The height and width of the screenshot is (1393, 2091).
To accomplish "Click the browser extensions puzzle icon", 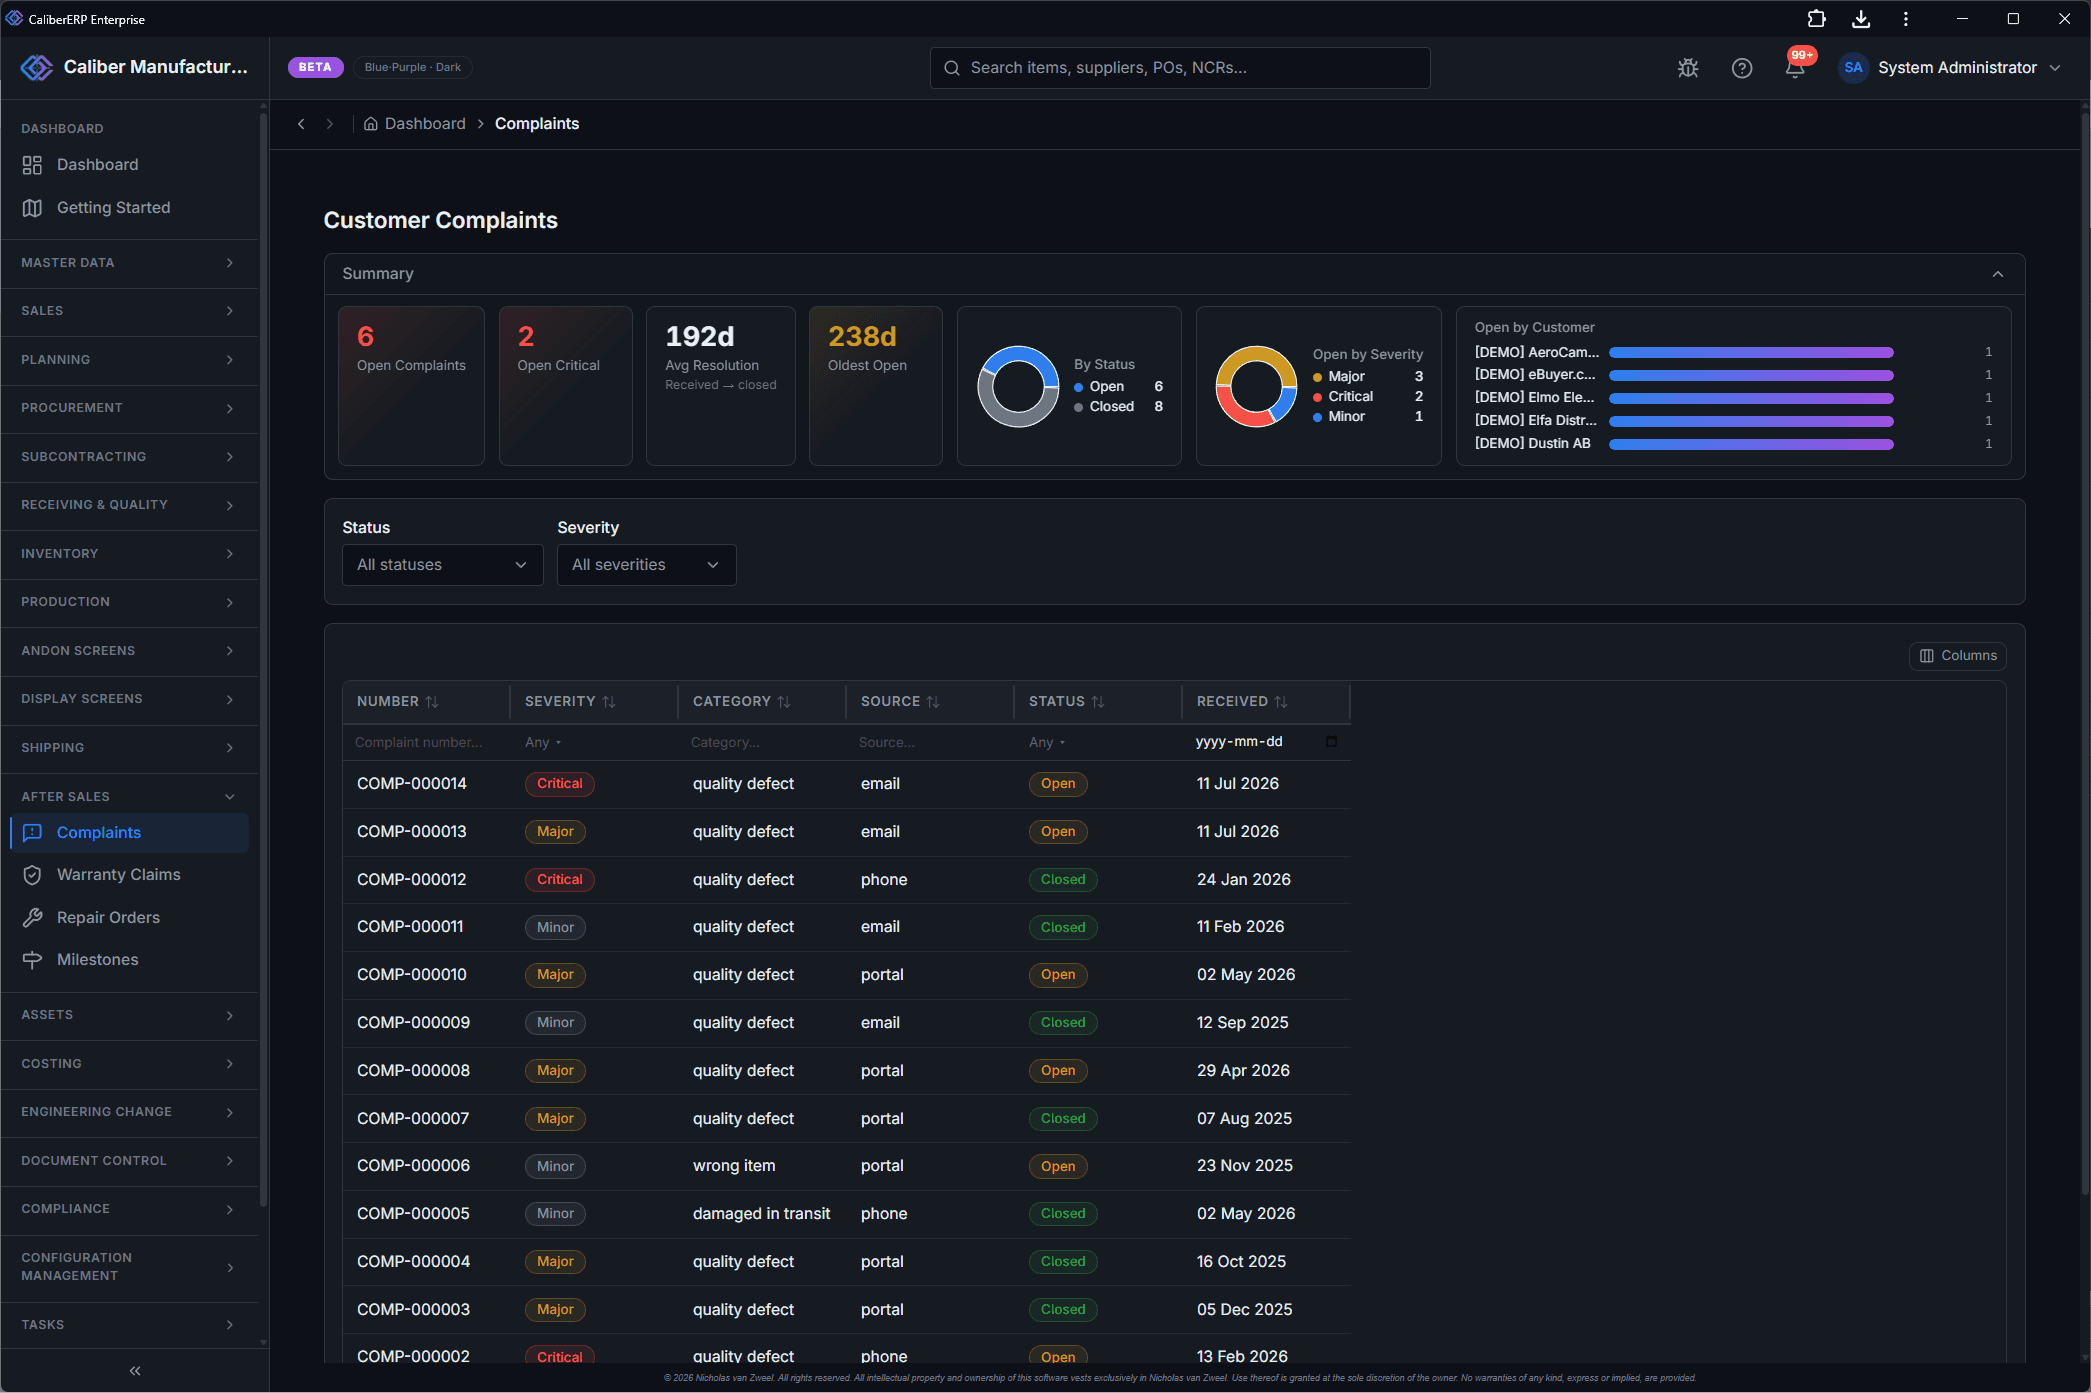I will (1816, 19).
